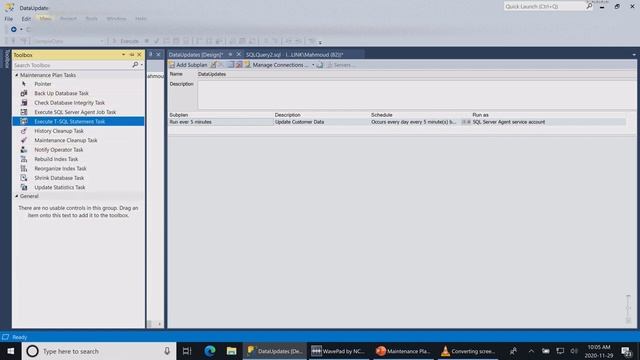Click the Quick Launch search icon

click(x=589, y=6)
